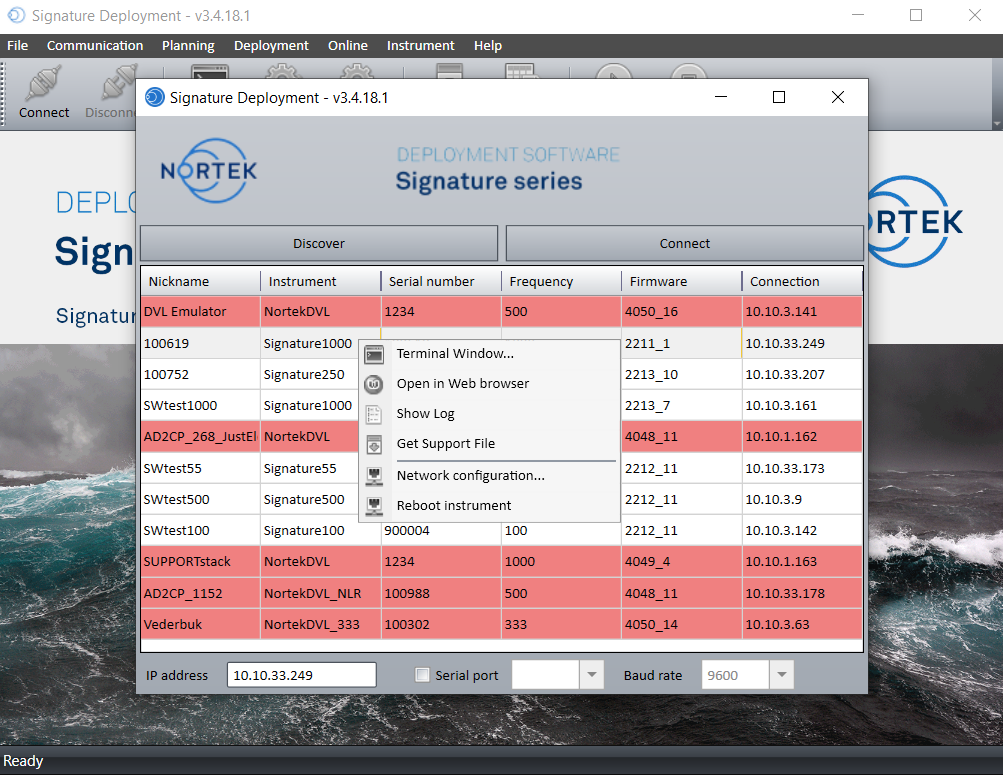Open the Deployment menu
This screenshot has width=1003, height=775.
point(271,45)
